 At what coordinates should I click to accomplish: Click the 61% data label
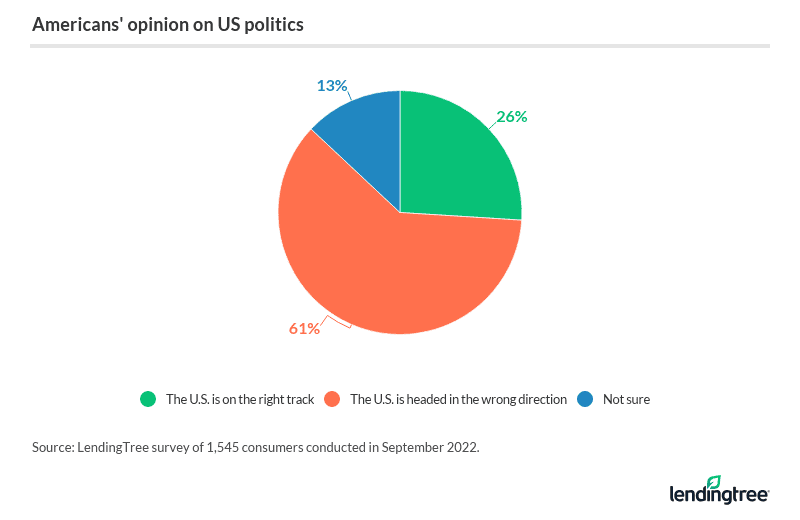[x=304, y=329]
